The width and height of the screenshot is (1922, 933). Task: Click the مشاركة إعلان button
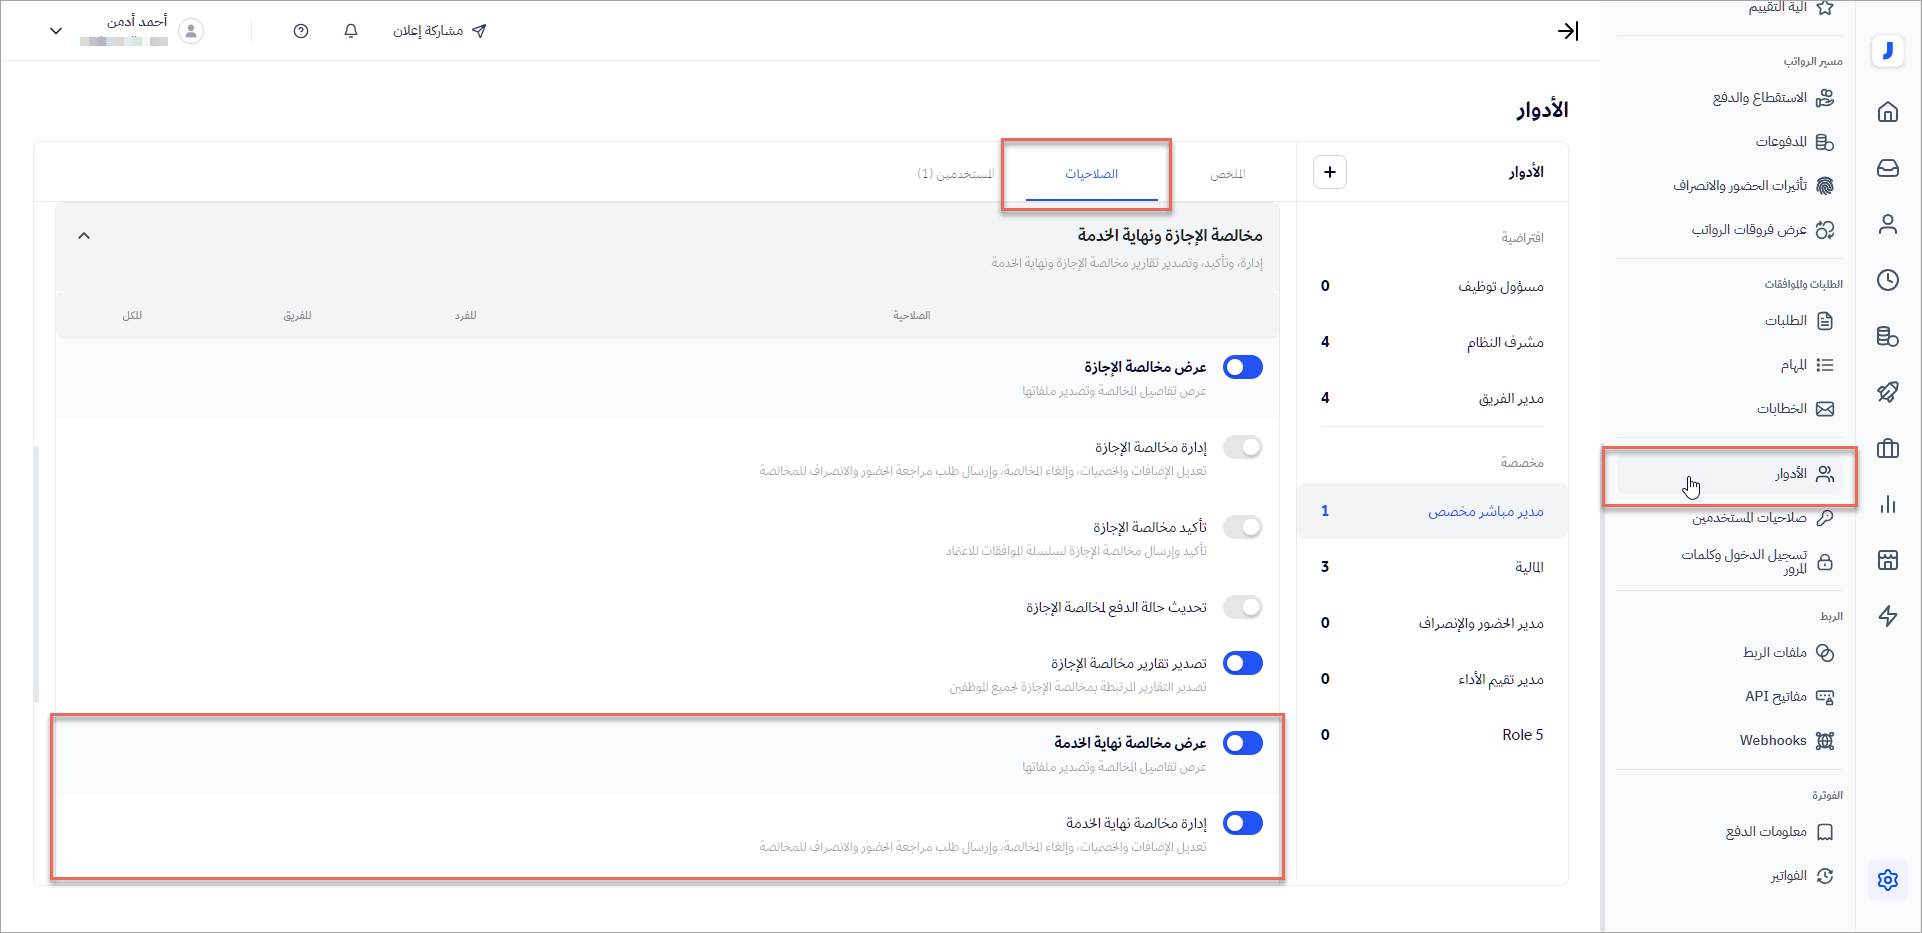[439, 31]
